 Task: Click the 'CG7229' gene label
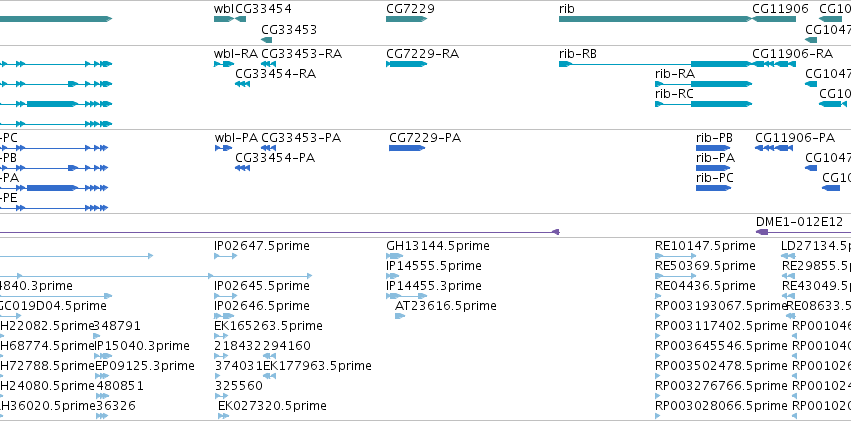pos(410,9)
